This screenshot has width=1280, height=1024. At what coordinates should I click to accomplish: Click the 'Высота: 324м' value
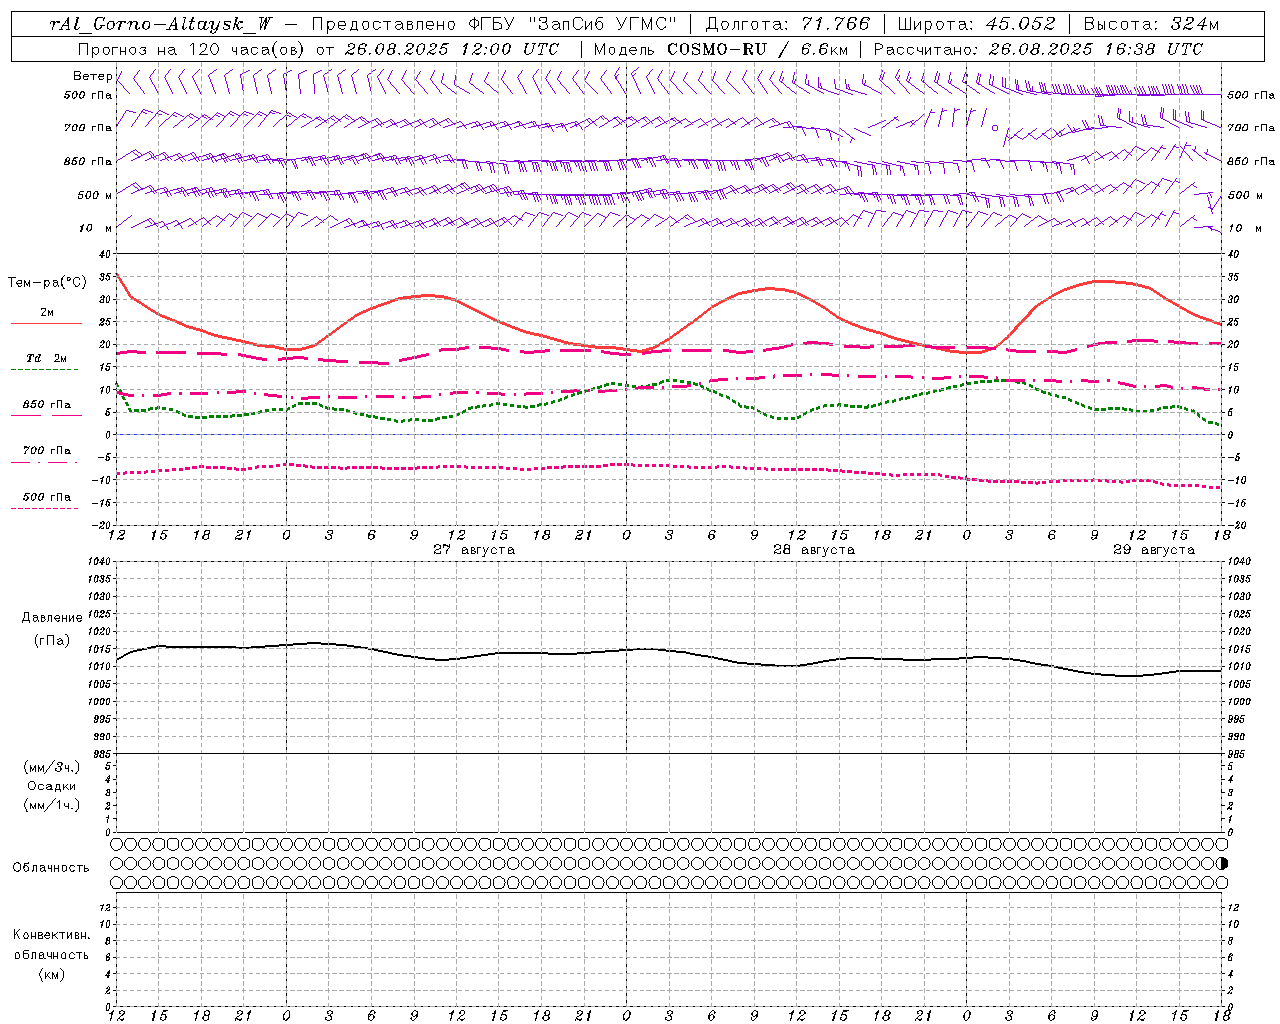coord(1151,24)
